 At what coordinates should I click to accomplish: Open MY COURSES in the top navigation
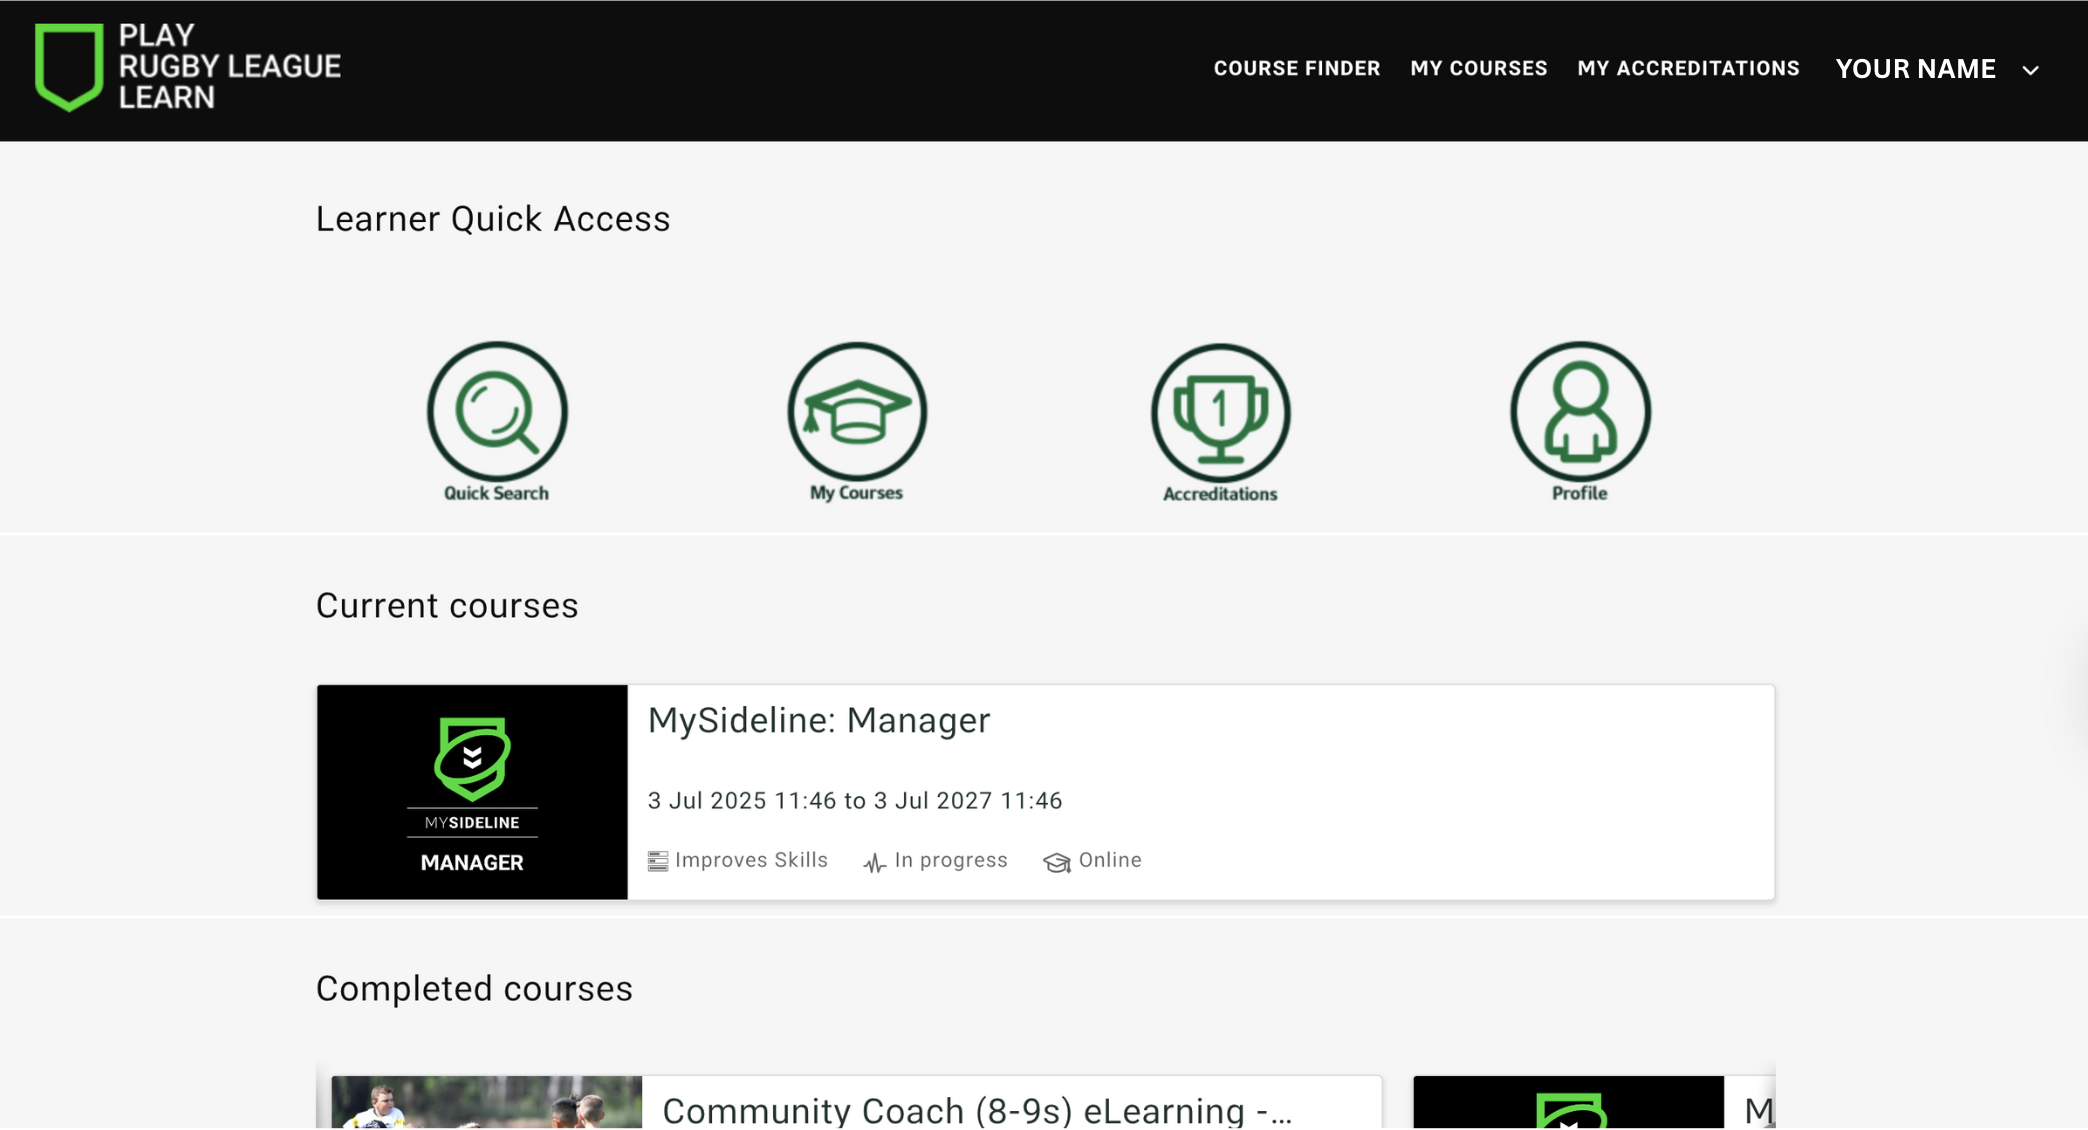[x=1479, y=68]
